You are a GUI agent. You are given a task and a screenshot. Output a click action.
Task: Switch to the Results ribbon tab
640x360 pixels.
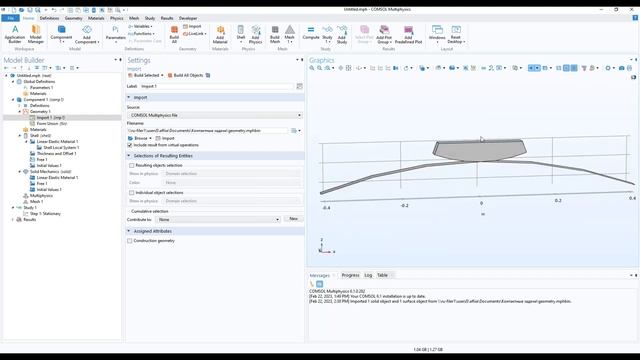point(167,18)
